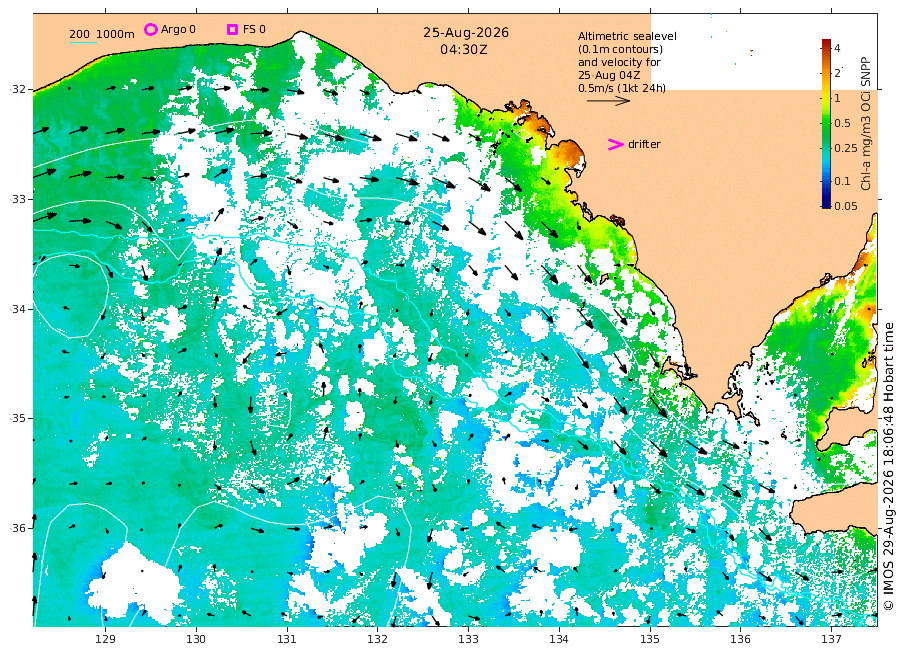Click the 'FS 0' legend label
The width and height of the screenshot is (900, 660).
(254, 29)
